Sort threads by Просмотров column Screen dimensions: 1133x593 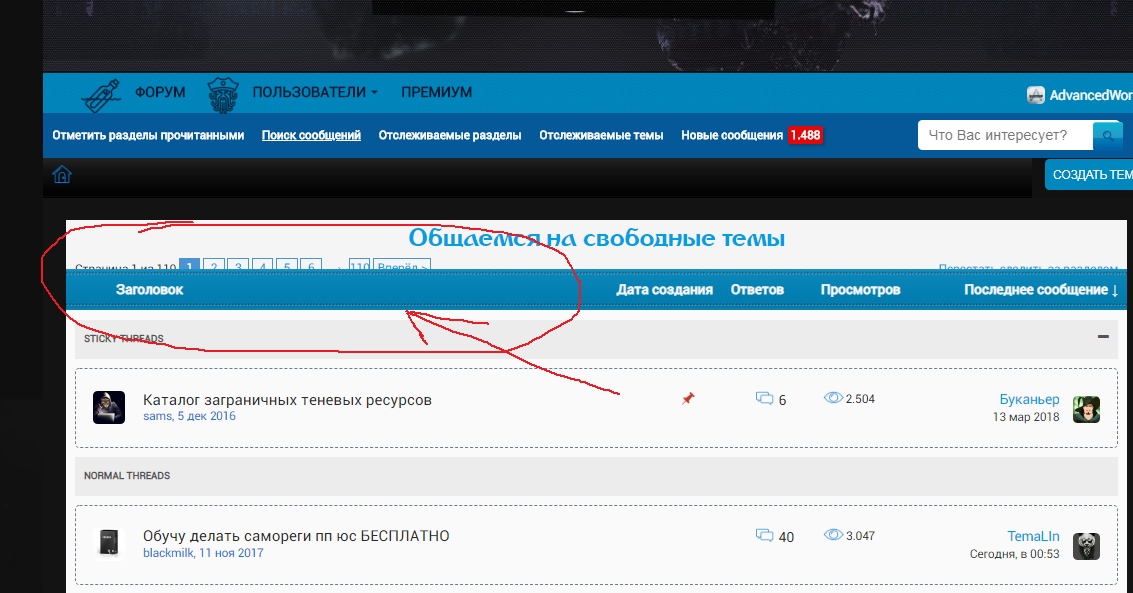click(x=861, y=290)
